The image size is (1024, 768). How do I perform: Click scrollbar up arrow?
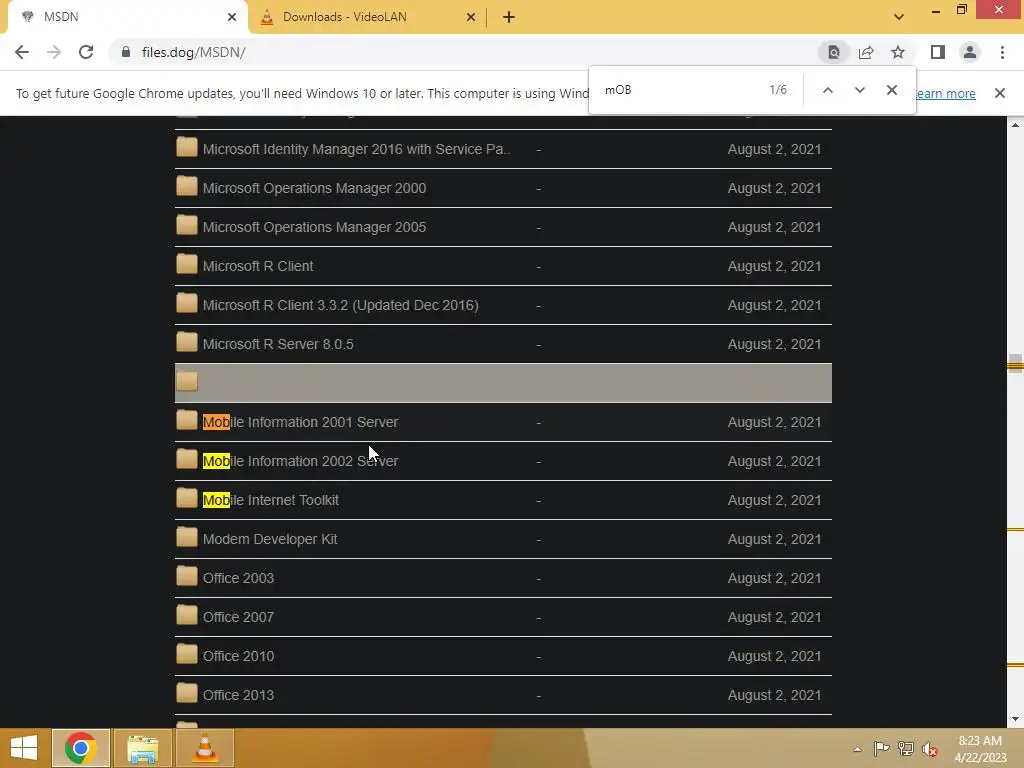coord(1015,124)
